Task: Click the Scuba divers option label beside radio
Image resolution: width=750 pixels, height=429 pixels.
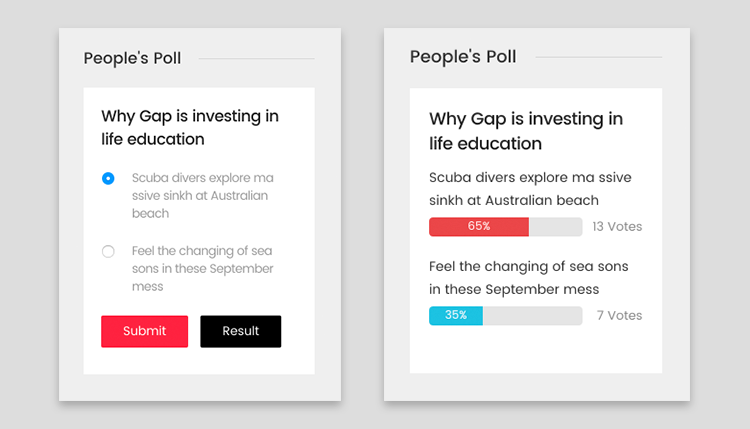Action: [202, 195]
